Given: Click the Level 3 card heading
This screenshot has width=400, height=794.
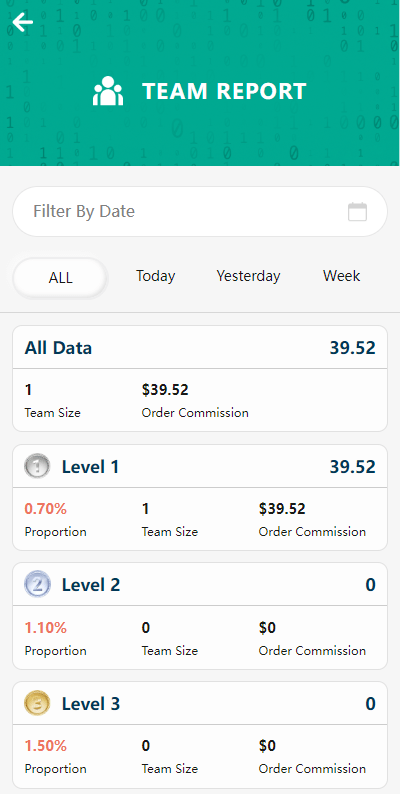Looking at the screenshot, I should pyautogui.click(x=91, y=704).
